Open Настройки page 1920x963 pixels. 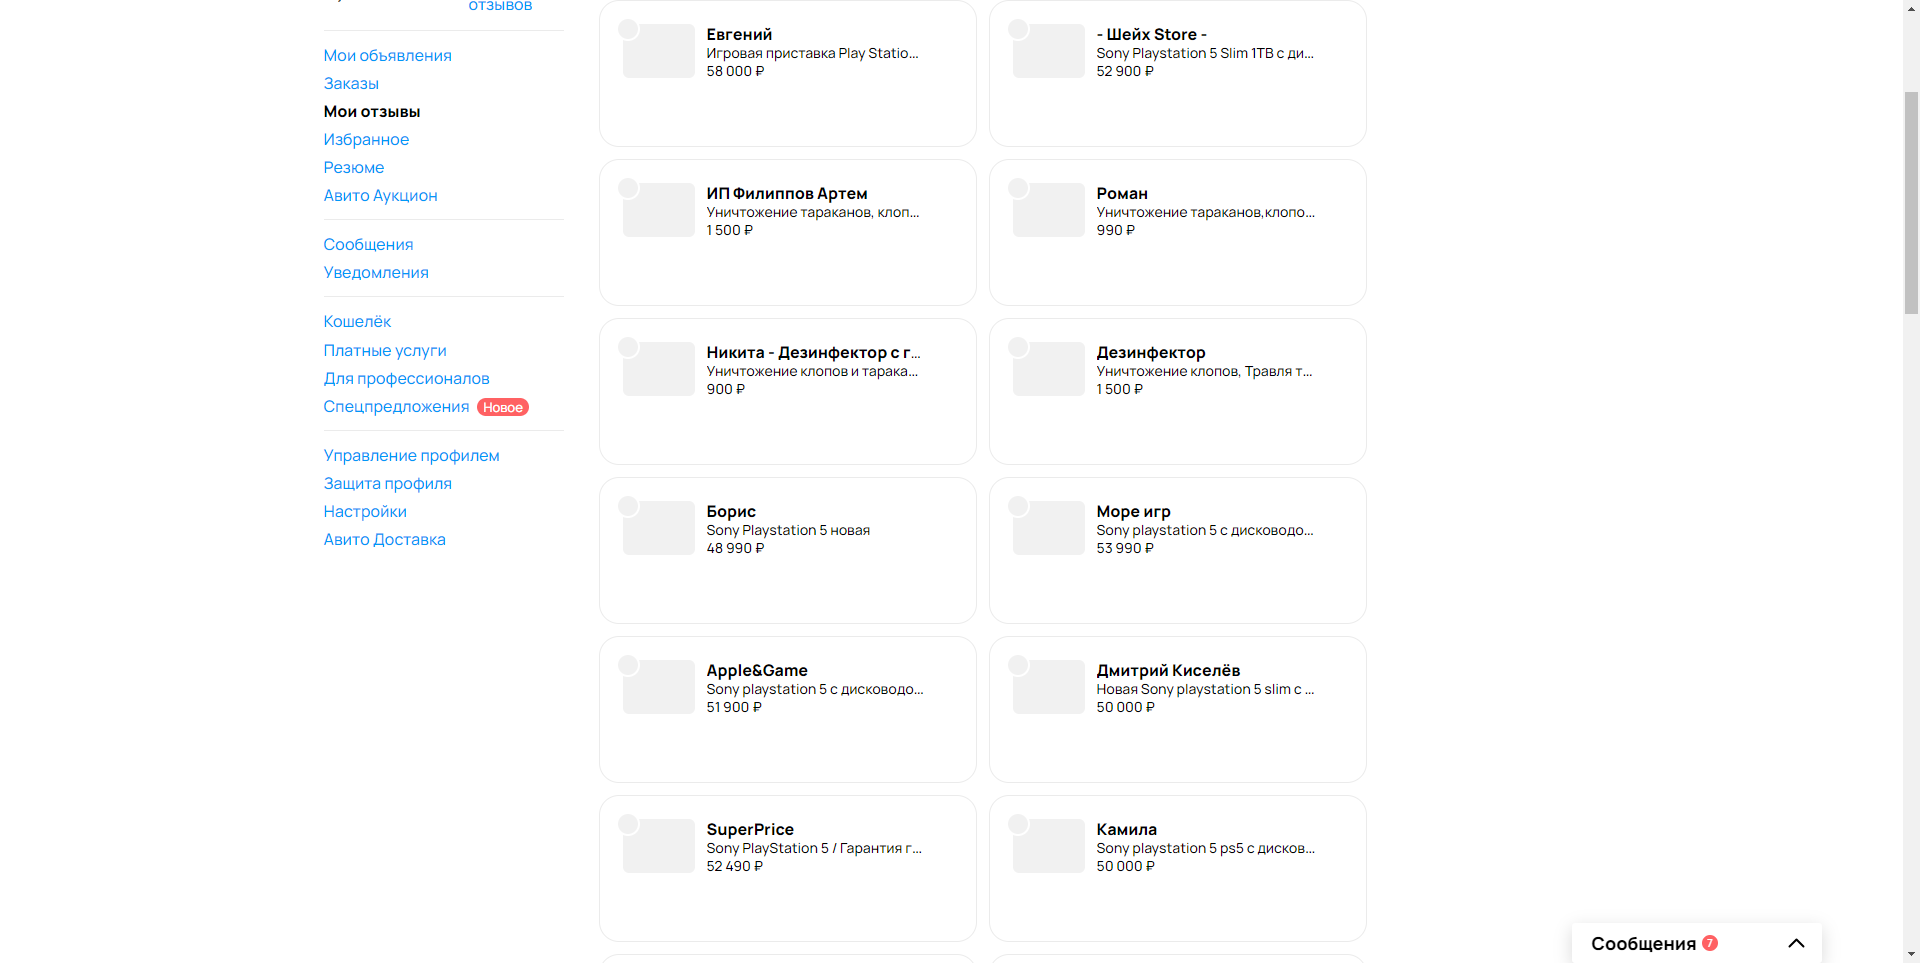click(x=365, y=511)
